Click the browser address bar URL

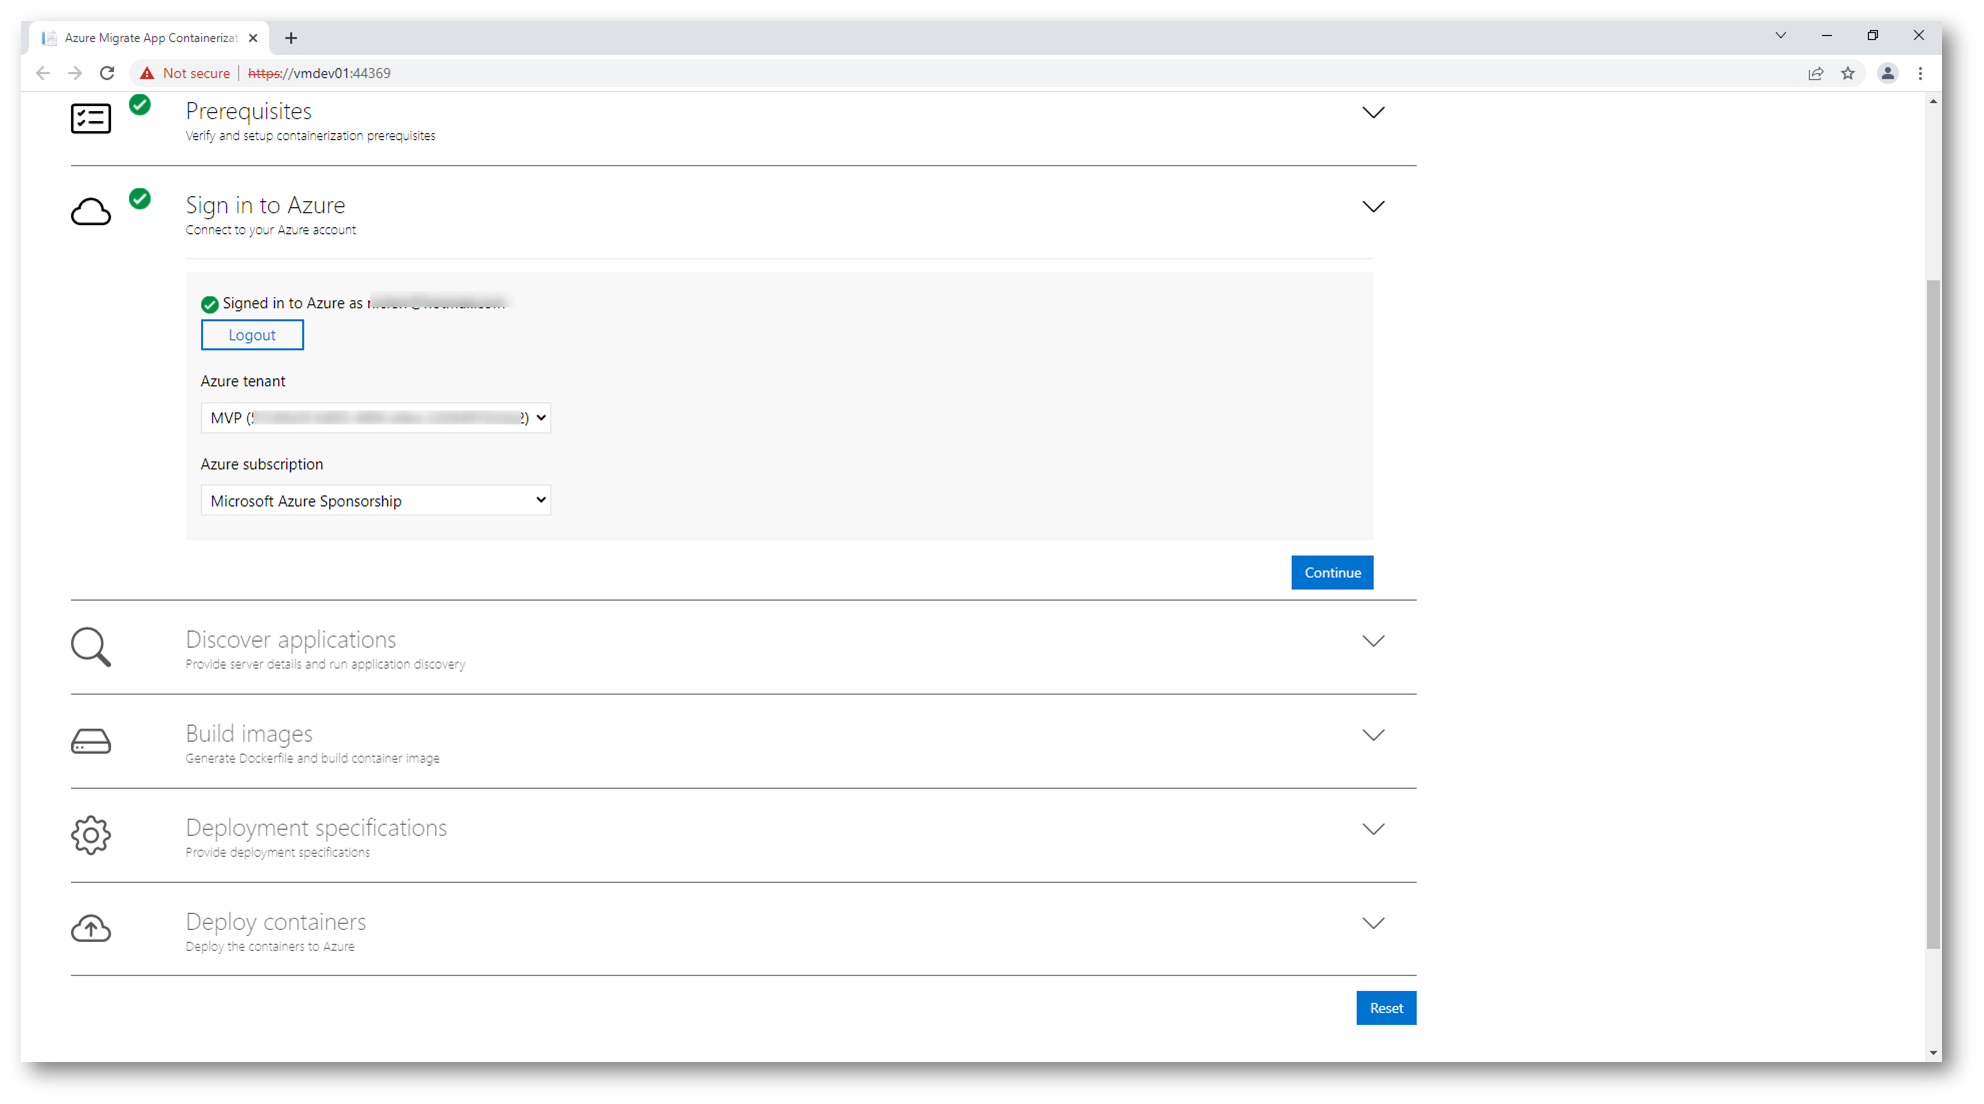(320, 73)
